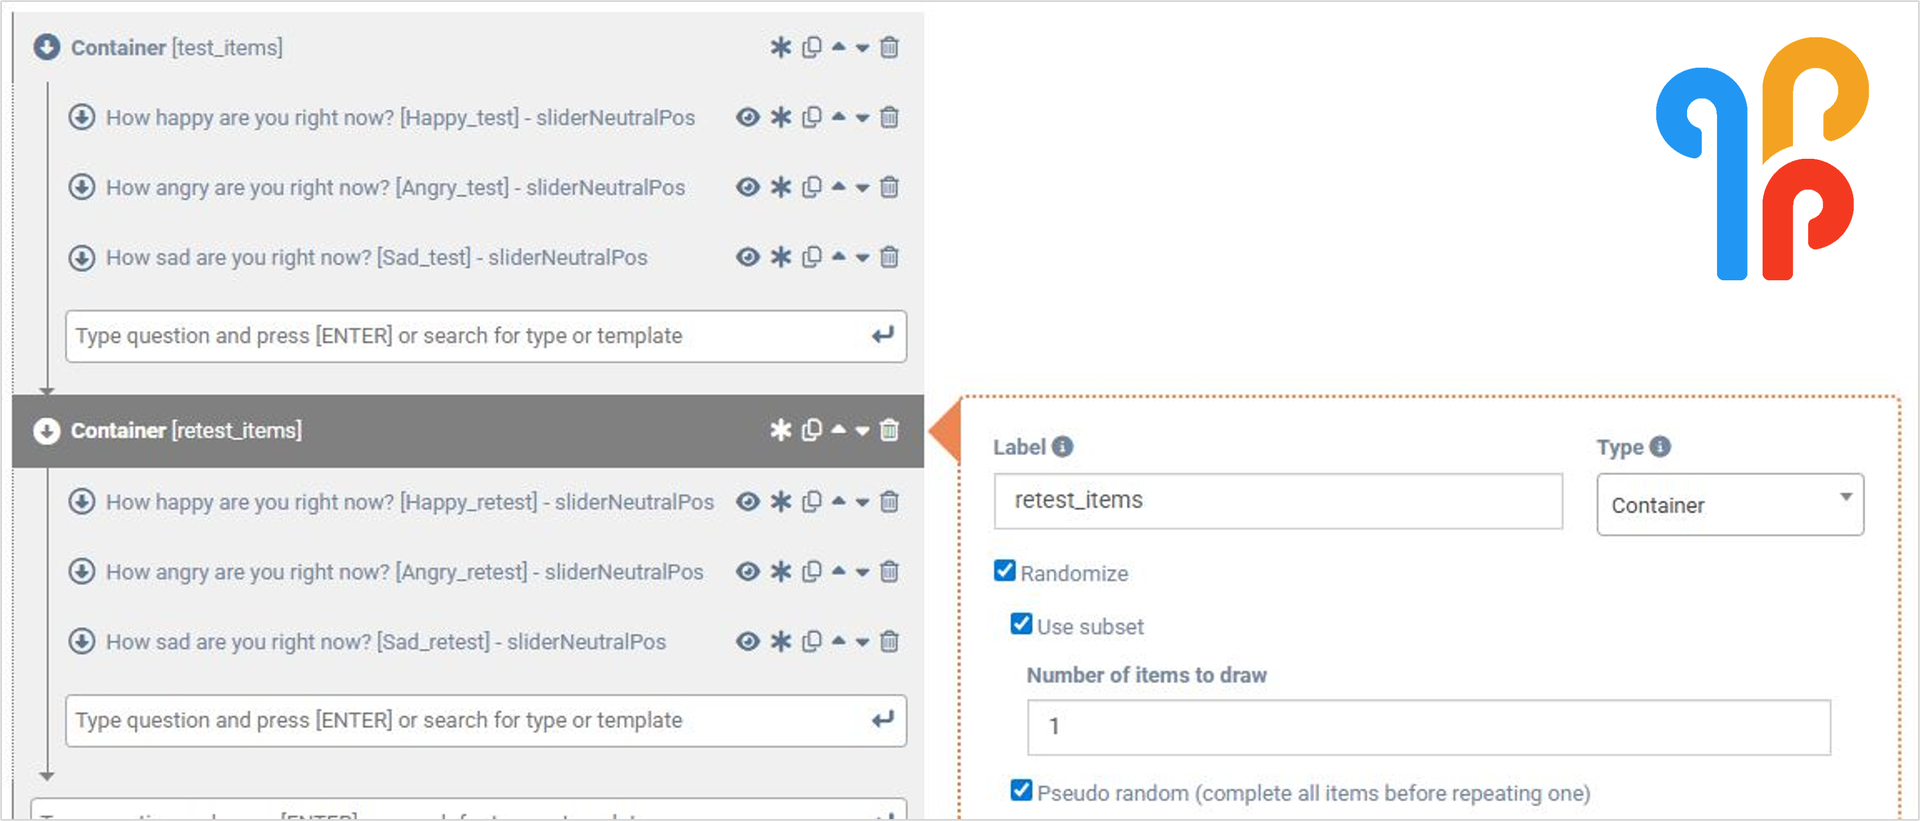
Task: Preview the Angry_retest question with the eye icon
Action: [x=748, y=571]
